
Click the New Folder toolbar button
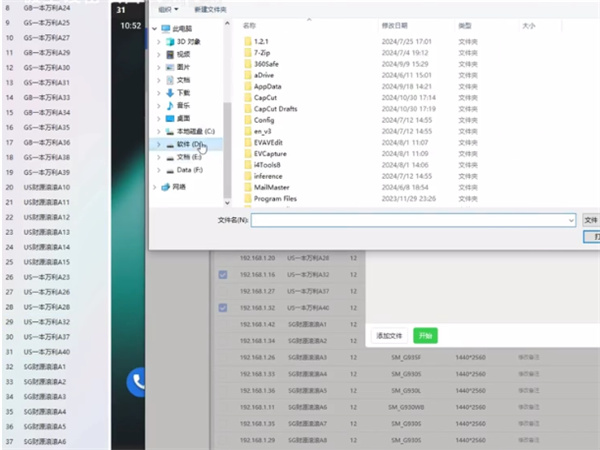point(210,9)
